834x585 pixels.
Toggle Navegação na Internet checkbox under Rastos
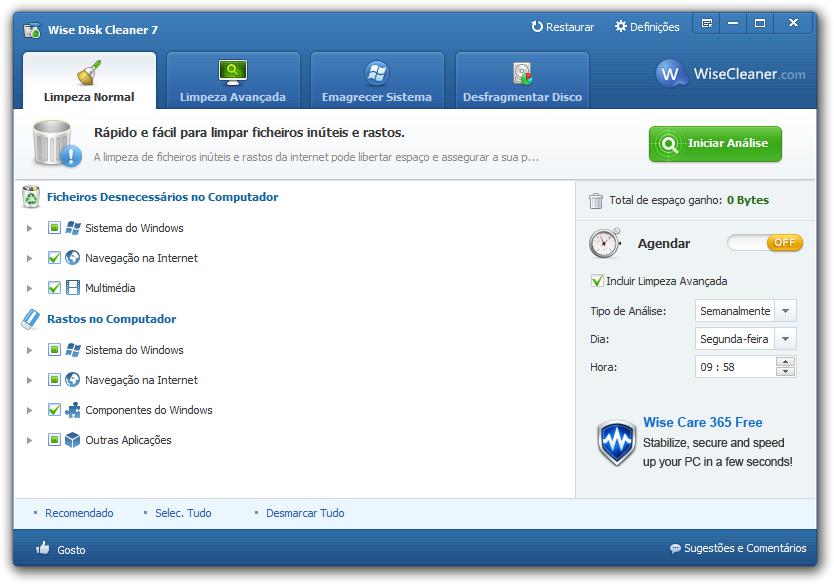[x=54, y=380]
